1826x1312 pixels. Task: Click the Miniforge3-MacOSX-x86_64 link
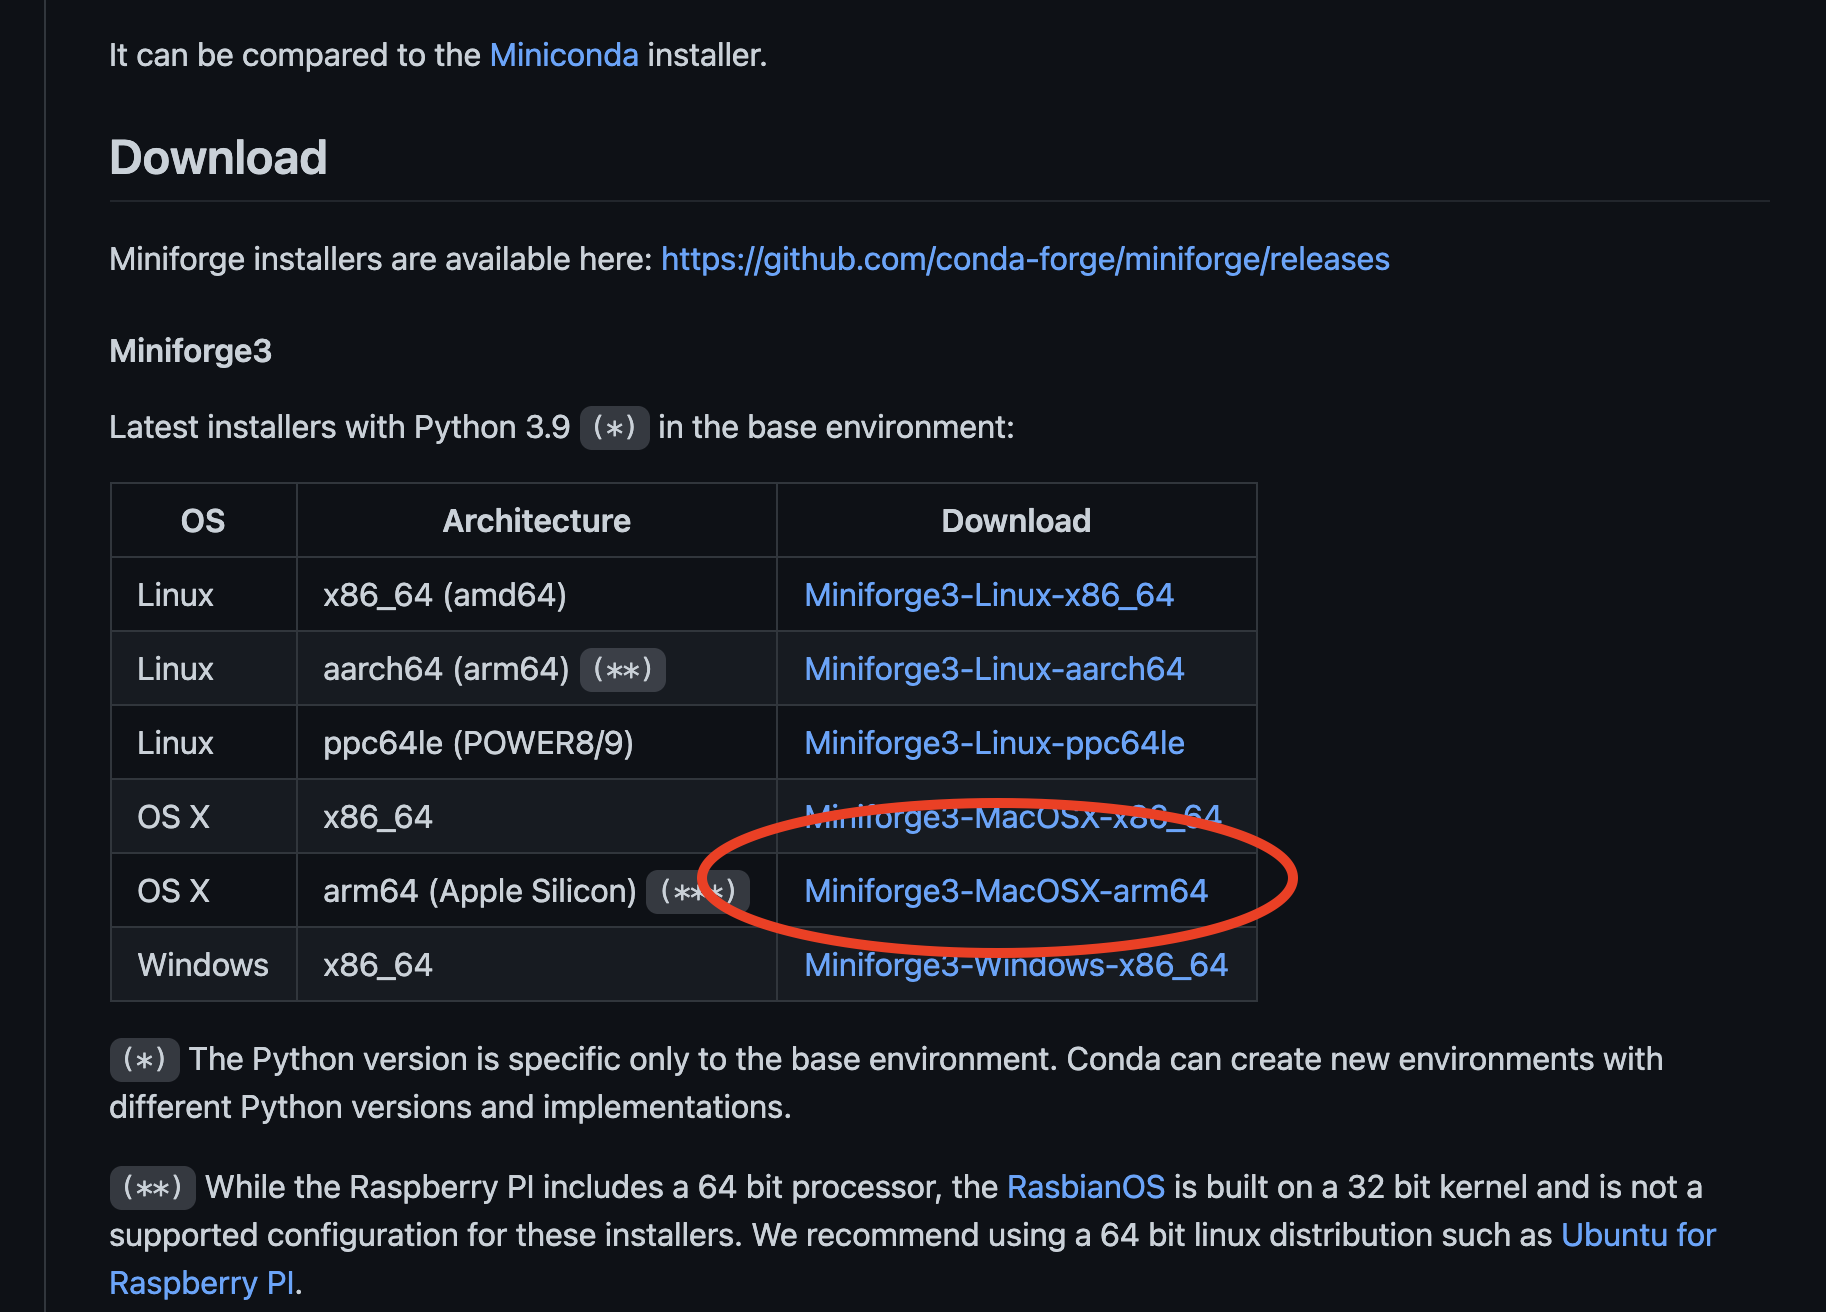tap(1012, 817)
